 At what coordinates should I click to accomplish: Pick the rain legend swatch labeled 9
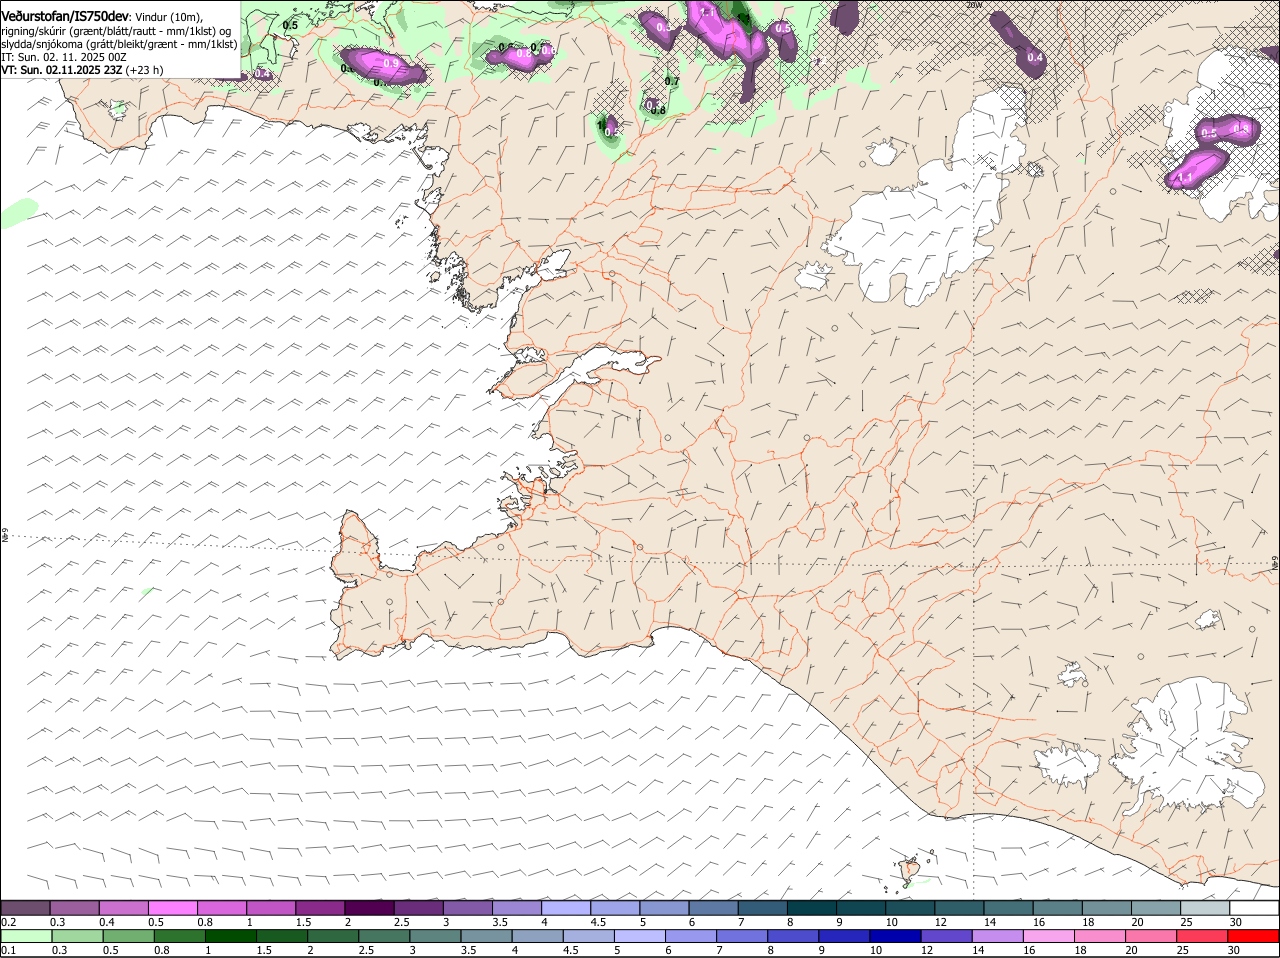[844, 936]
